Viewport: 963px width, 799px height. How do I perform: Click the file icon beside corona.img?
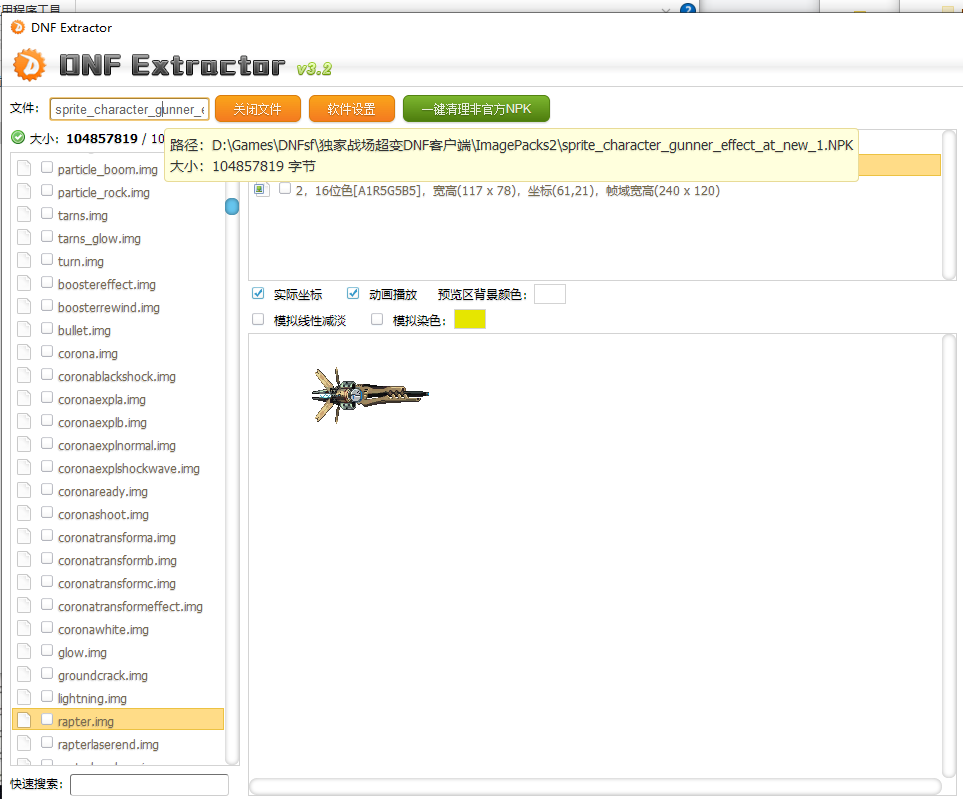(x=24, y=353)
